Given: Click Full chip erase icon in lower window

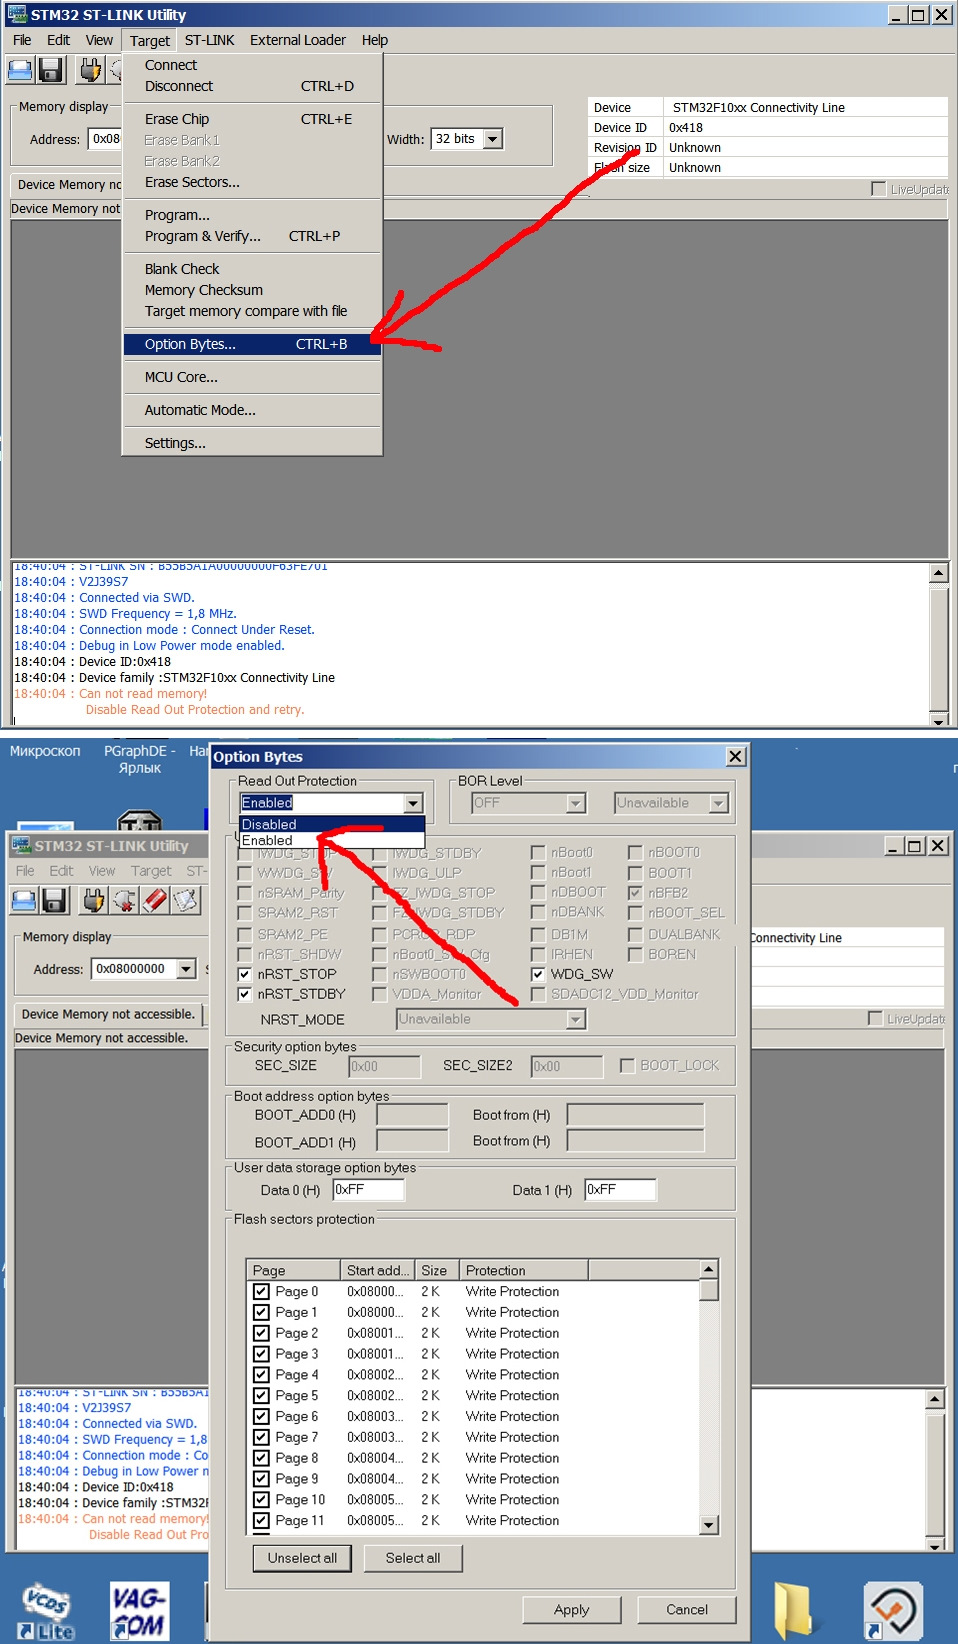Looking at the screenshot, I should [x=155, y=900].
